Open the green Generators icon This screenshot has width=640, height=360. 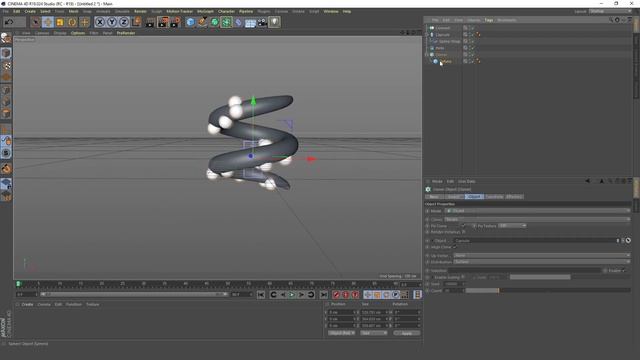point(215,22)
